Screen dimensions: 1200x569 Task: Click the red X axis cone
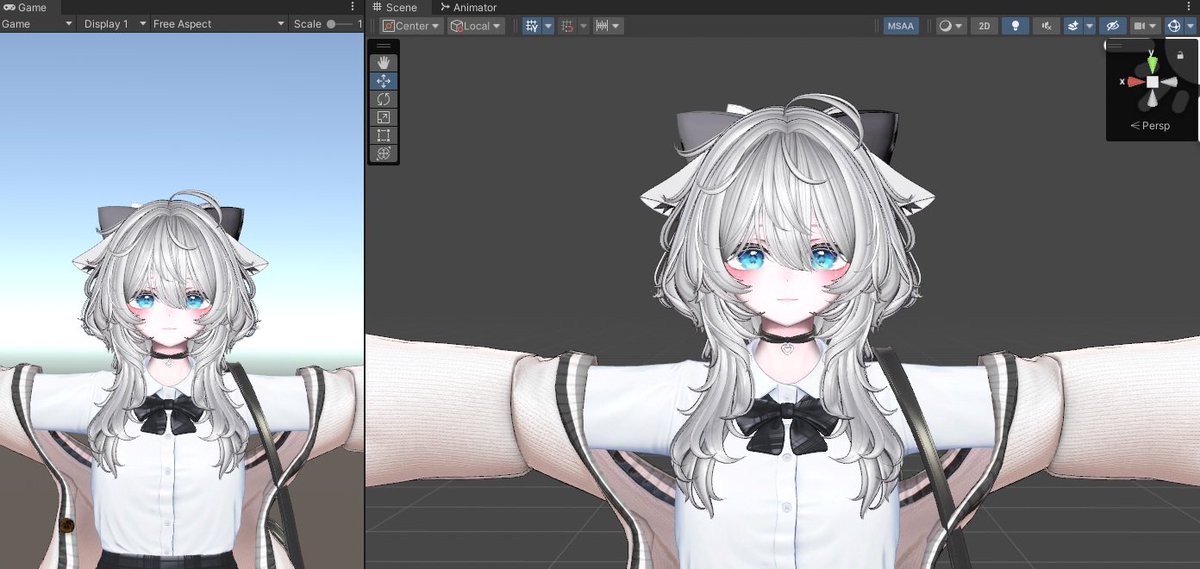point(1136,82)
